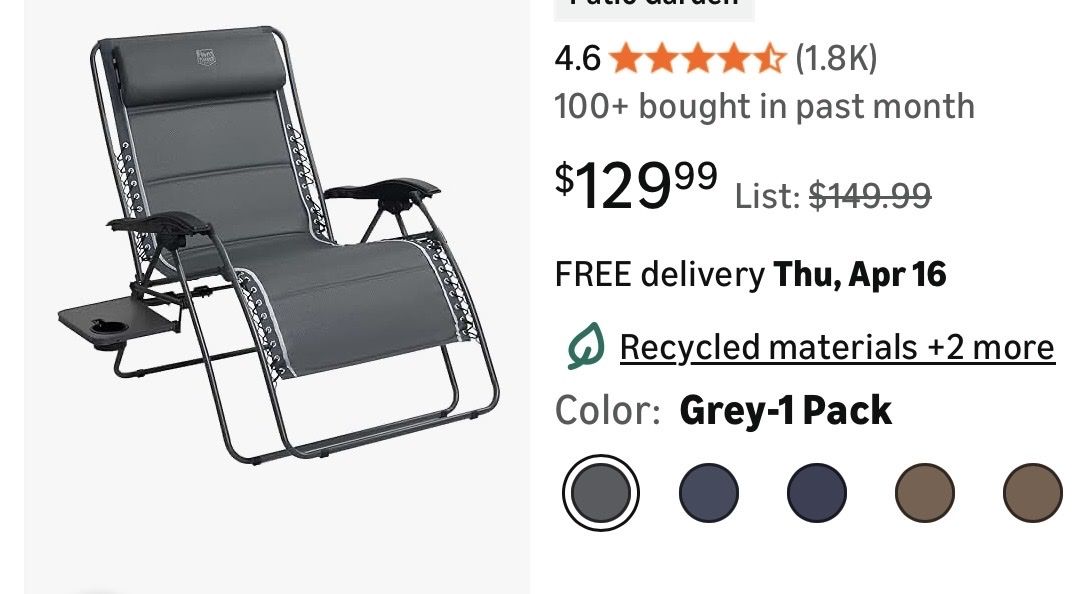Click the right armrest of the chair image
Screen dimensions: 1081x594
pos(383,190)
